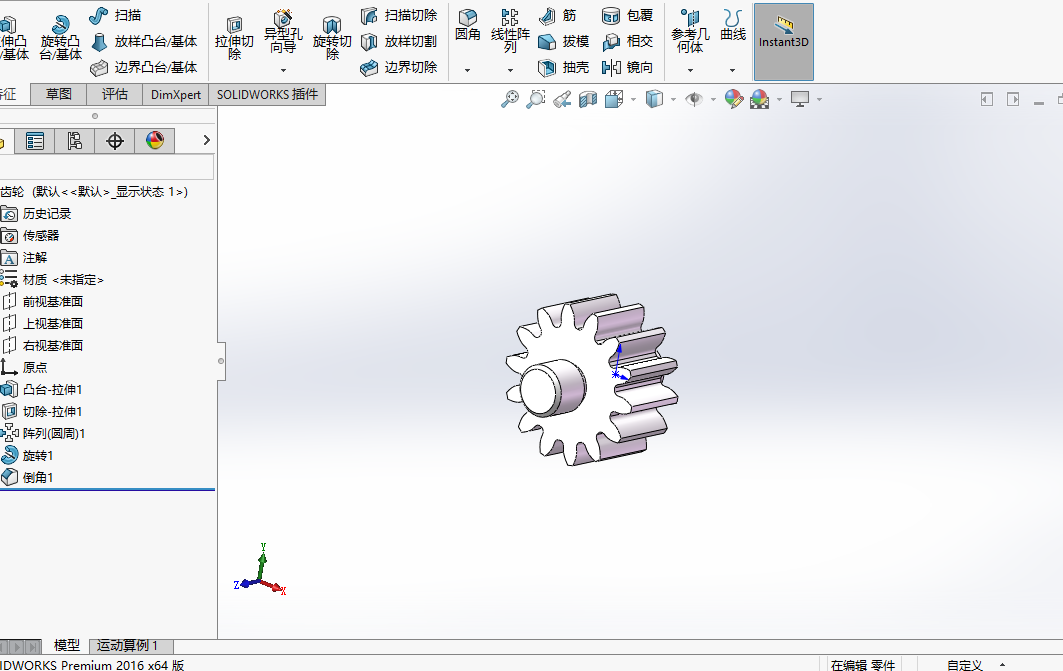This screenshot has height=671, width=1063.
Task: Open Display Style cube icon
Action: click(654, 99)
